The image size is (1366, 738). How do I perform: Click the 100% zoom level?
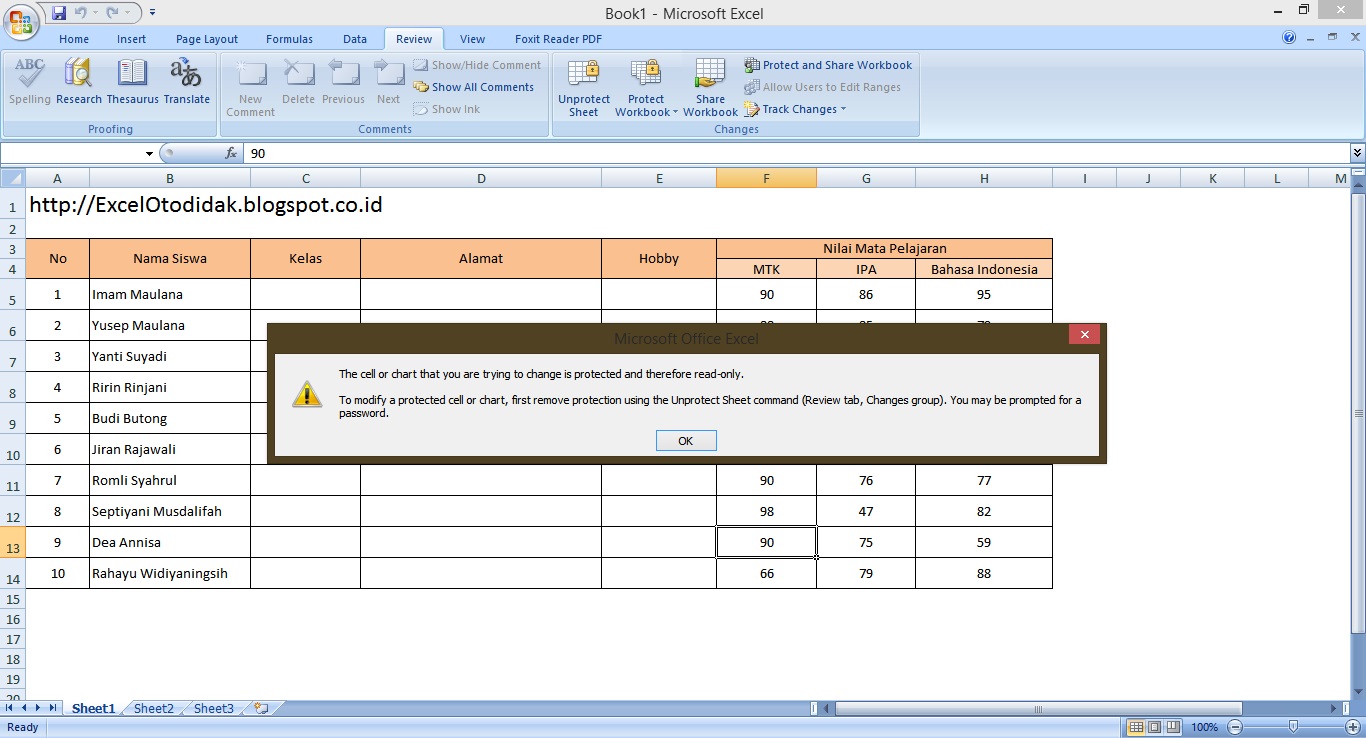[1204, 727]
